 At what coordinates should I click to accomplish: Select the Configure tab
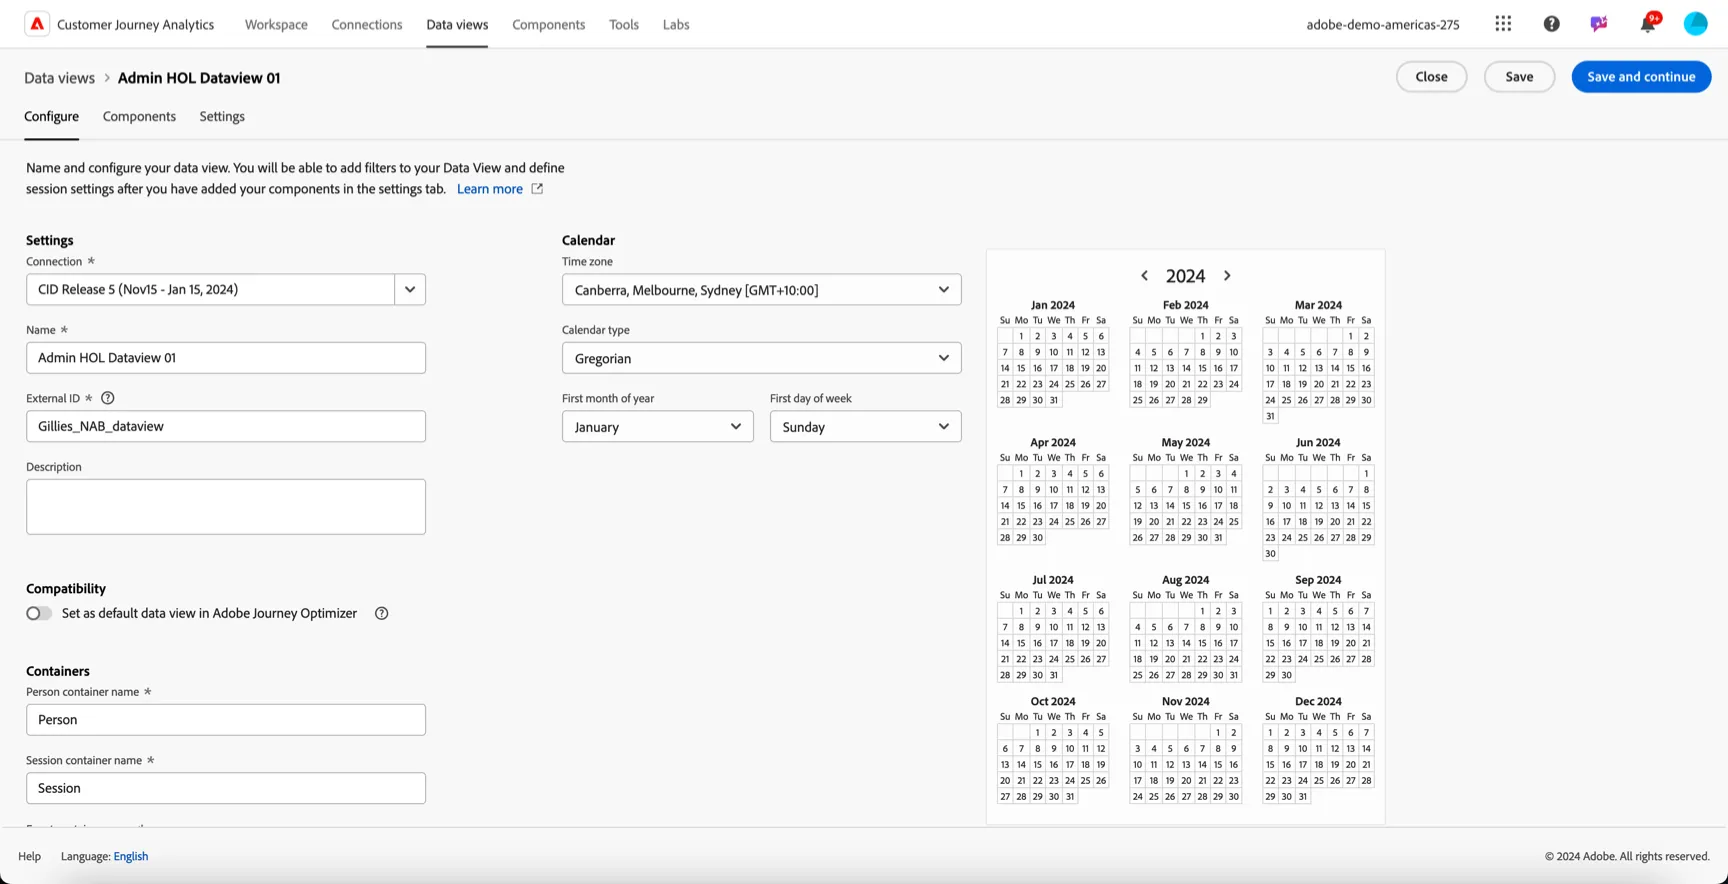(51, 116)
